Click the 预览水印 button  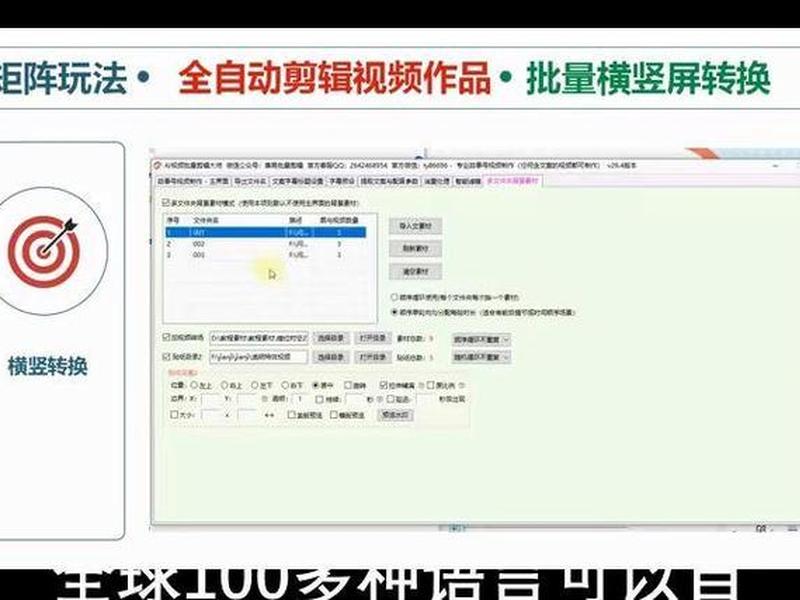point(395,415)
